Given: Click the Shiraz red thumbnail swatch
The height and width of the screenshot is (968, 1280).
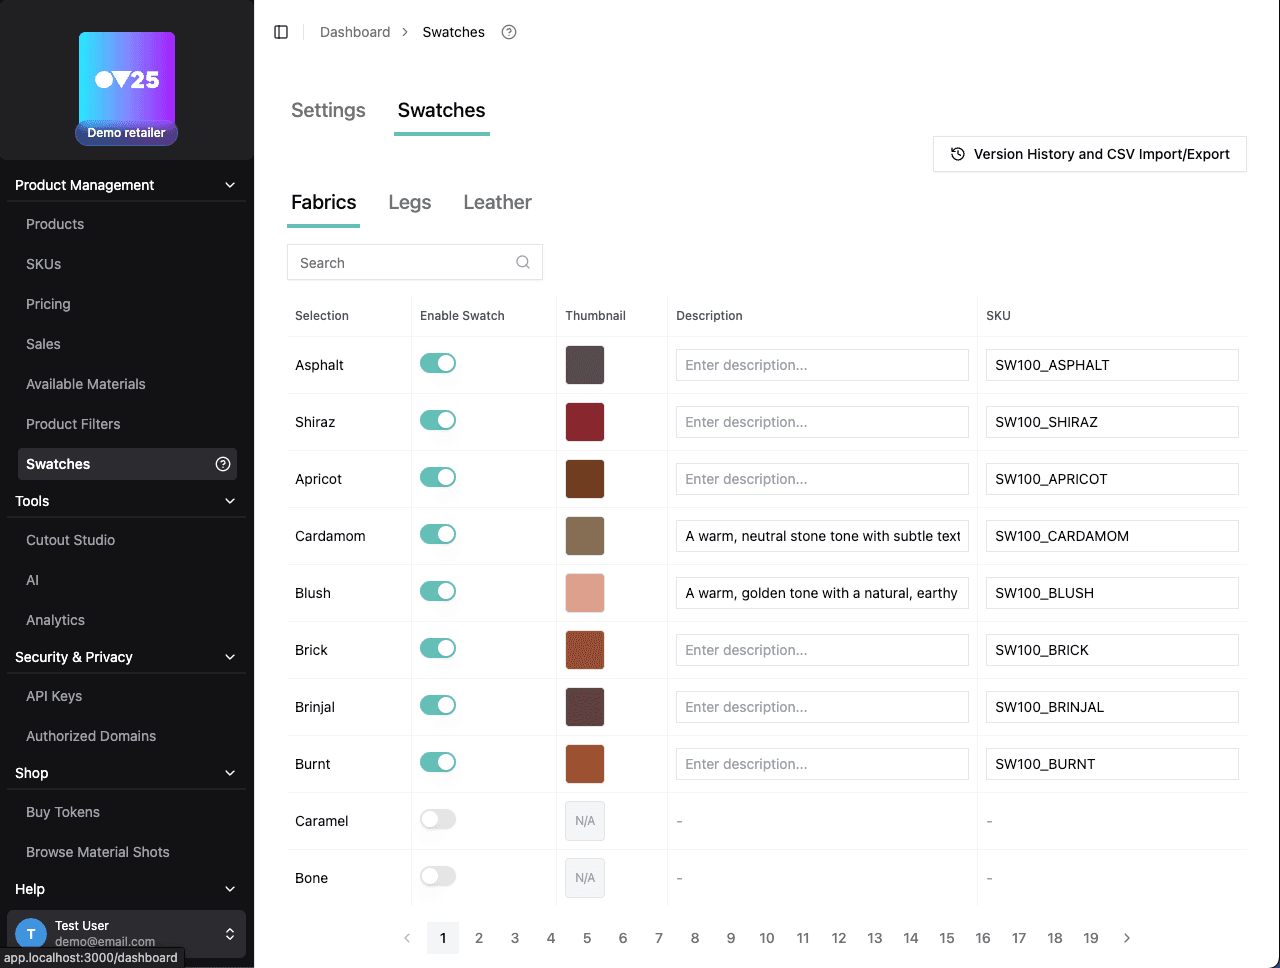Looking at the screenshot, I should point(585,422).
